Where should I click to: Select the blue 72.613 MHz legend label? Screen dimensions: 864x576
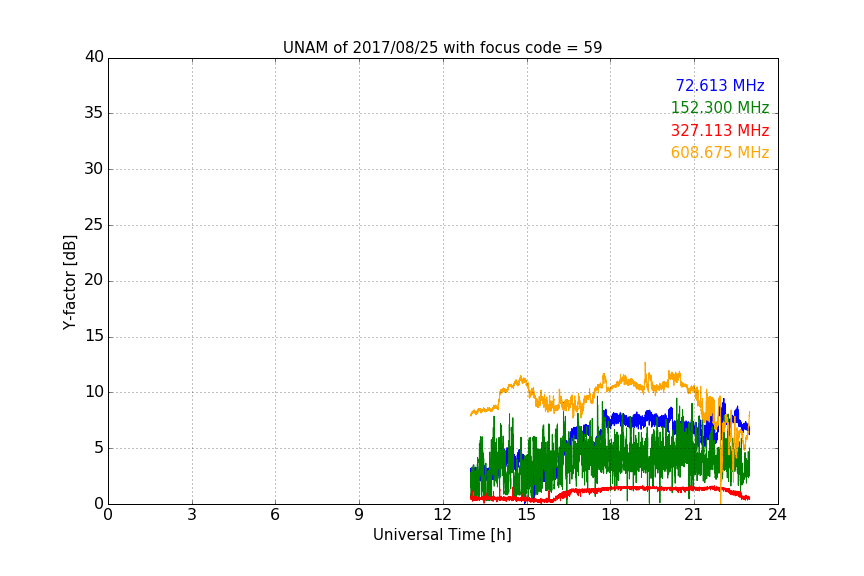(720, 85)
